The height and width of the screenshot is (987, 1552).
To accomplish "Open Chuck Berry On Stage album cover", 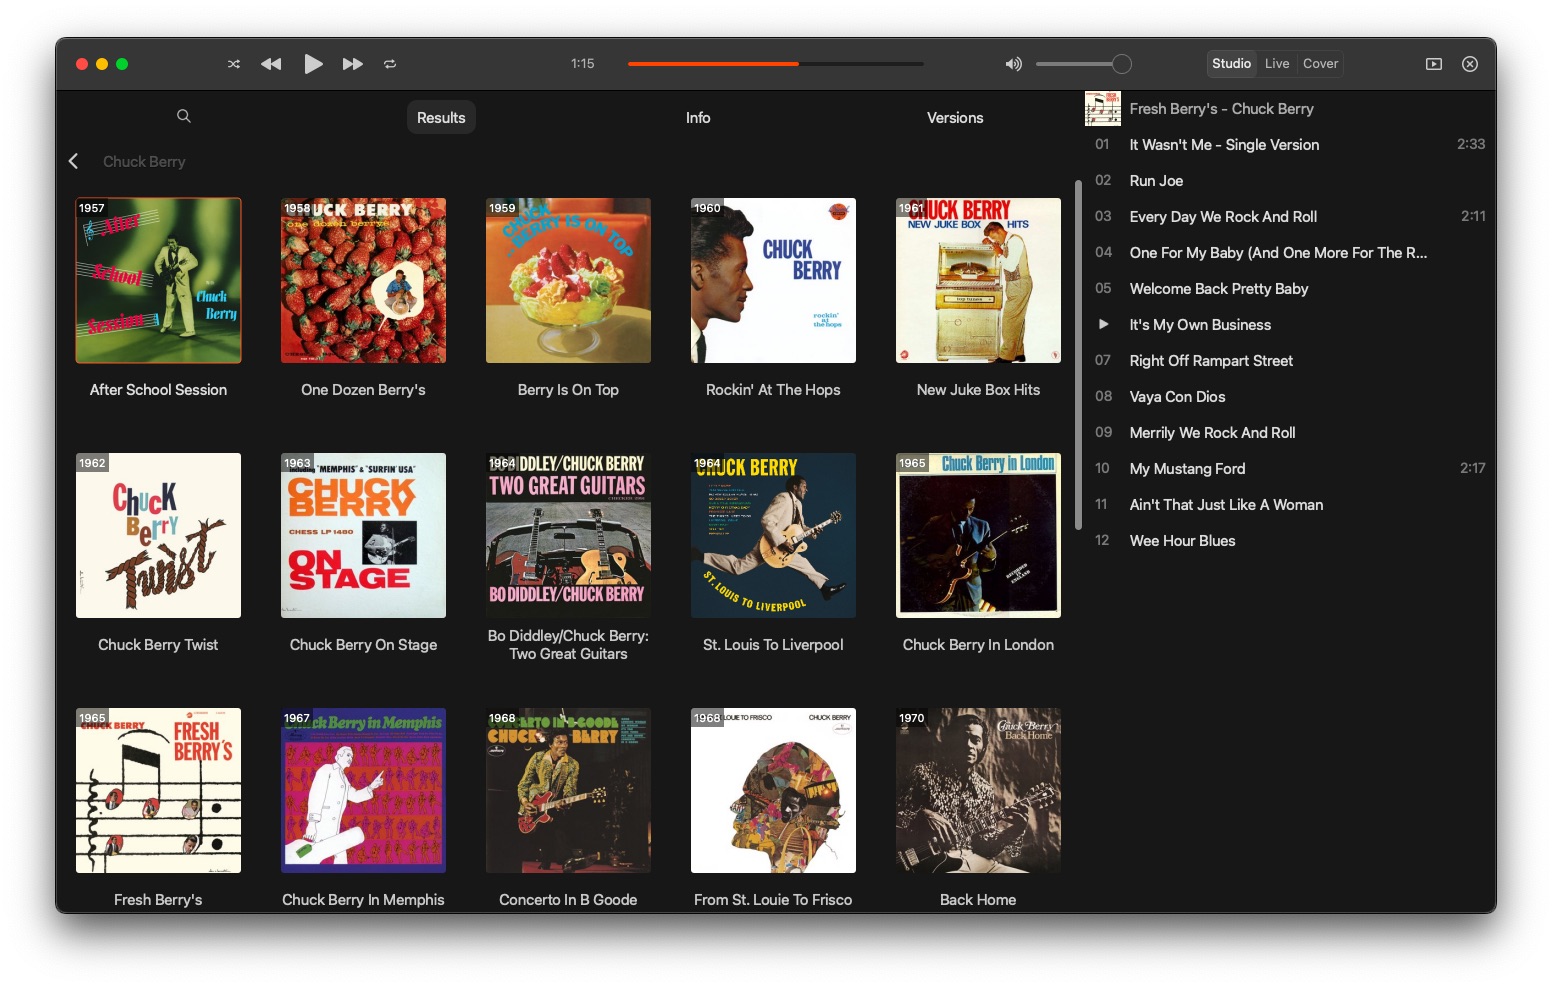I will click(x=363, y=535).
